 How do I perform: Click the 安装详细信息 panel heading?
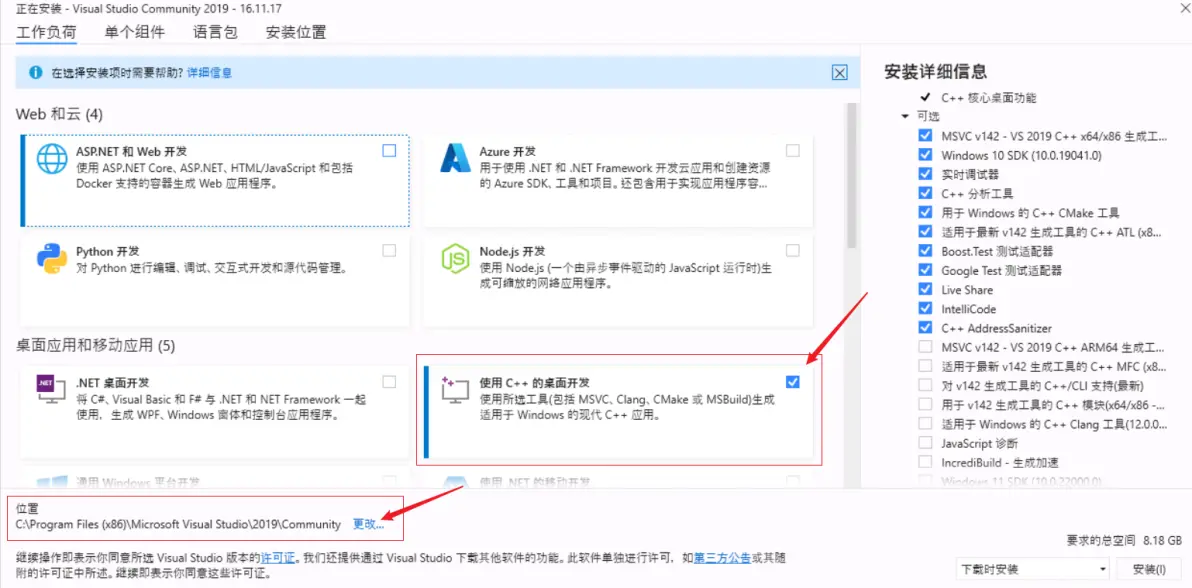pos(936,72)
